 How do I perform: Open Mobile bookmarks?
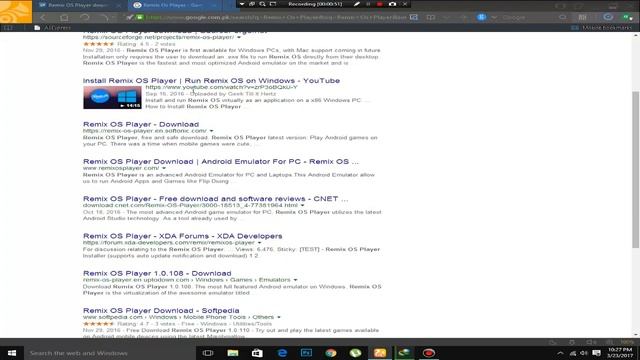coord(602,28)
